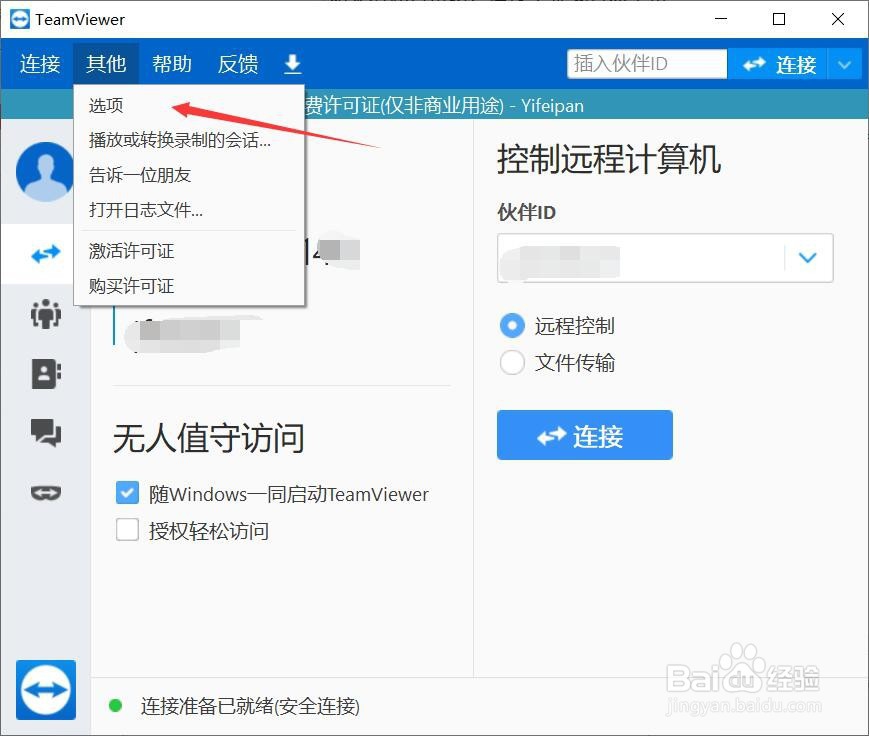Open the meeting people sidebar icon
Image resolution: width=869 pixels, height=736 pixels.
pos(46,314)
